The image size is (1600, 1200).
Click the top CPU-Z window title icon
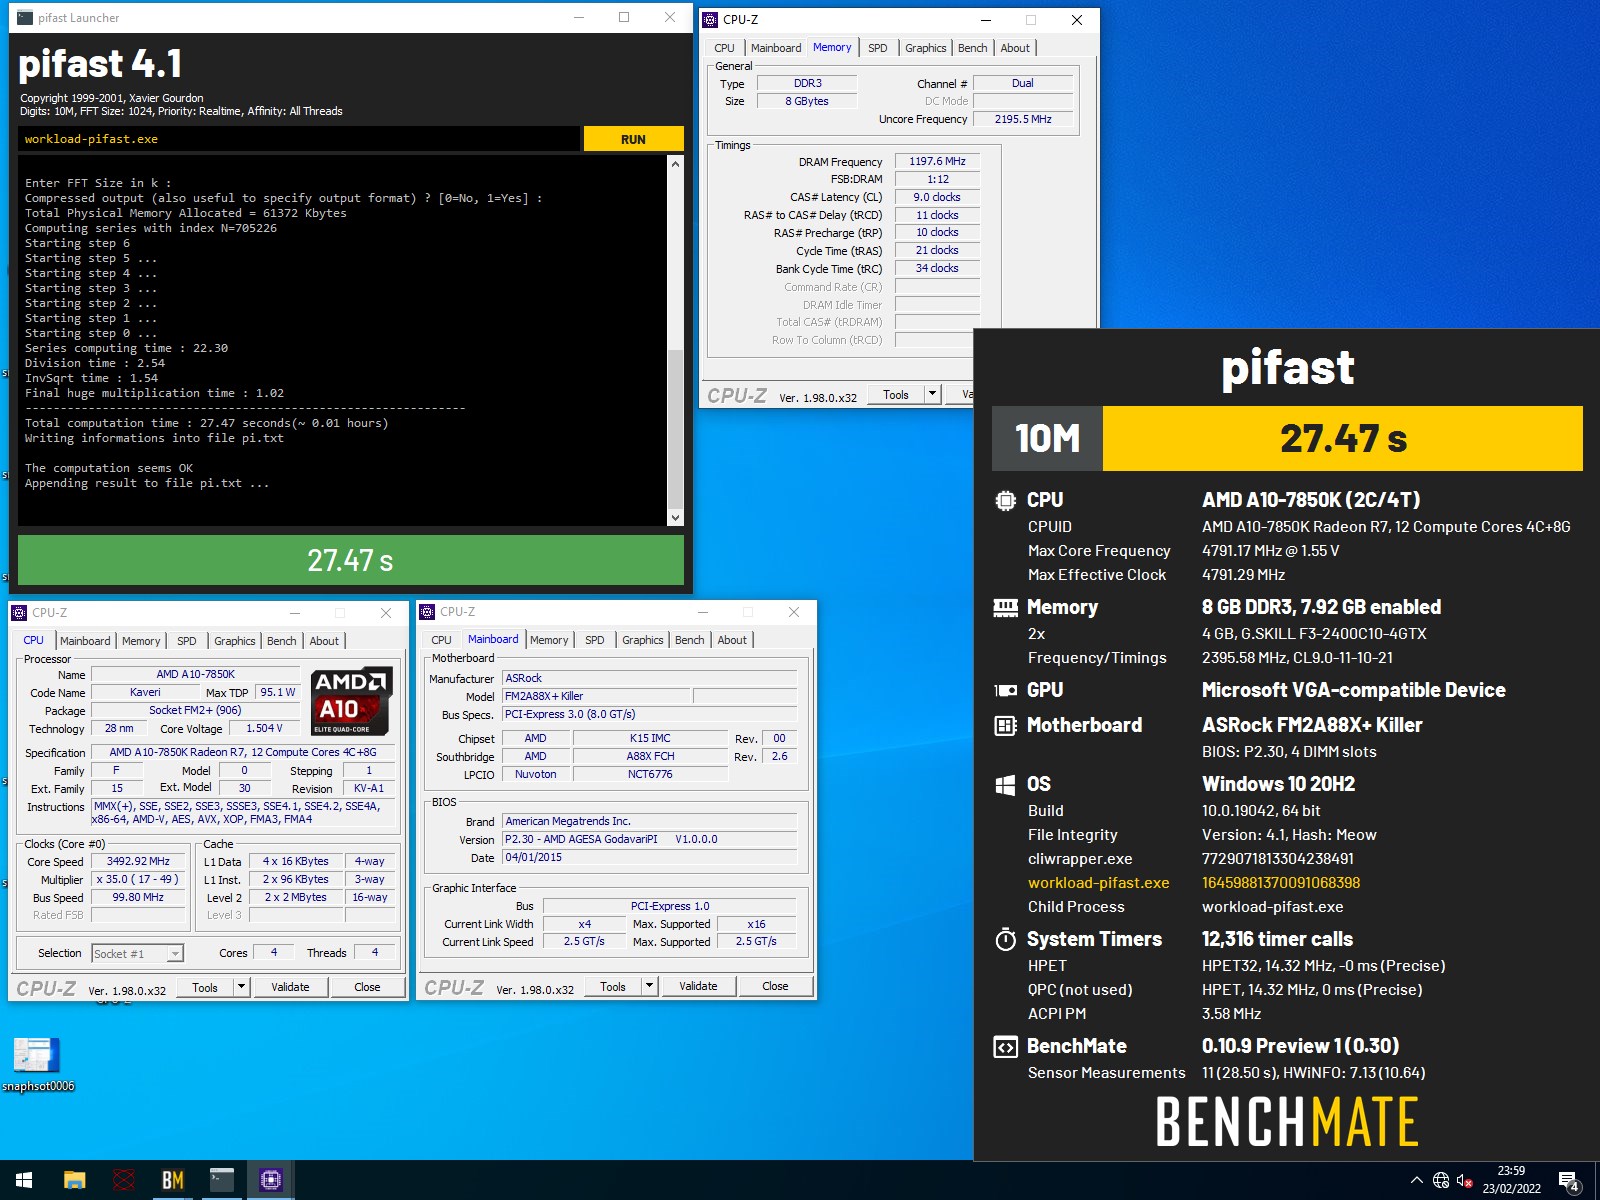pos(710,19)
